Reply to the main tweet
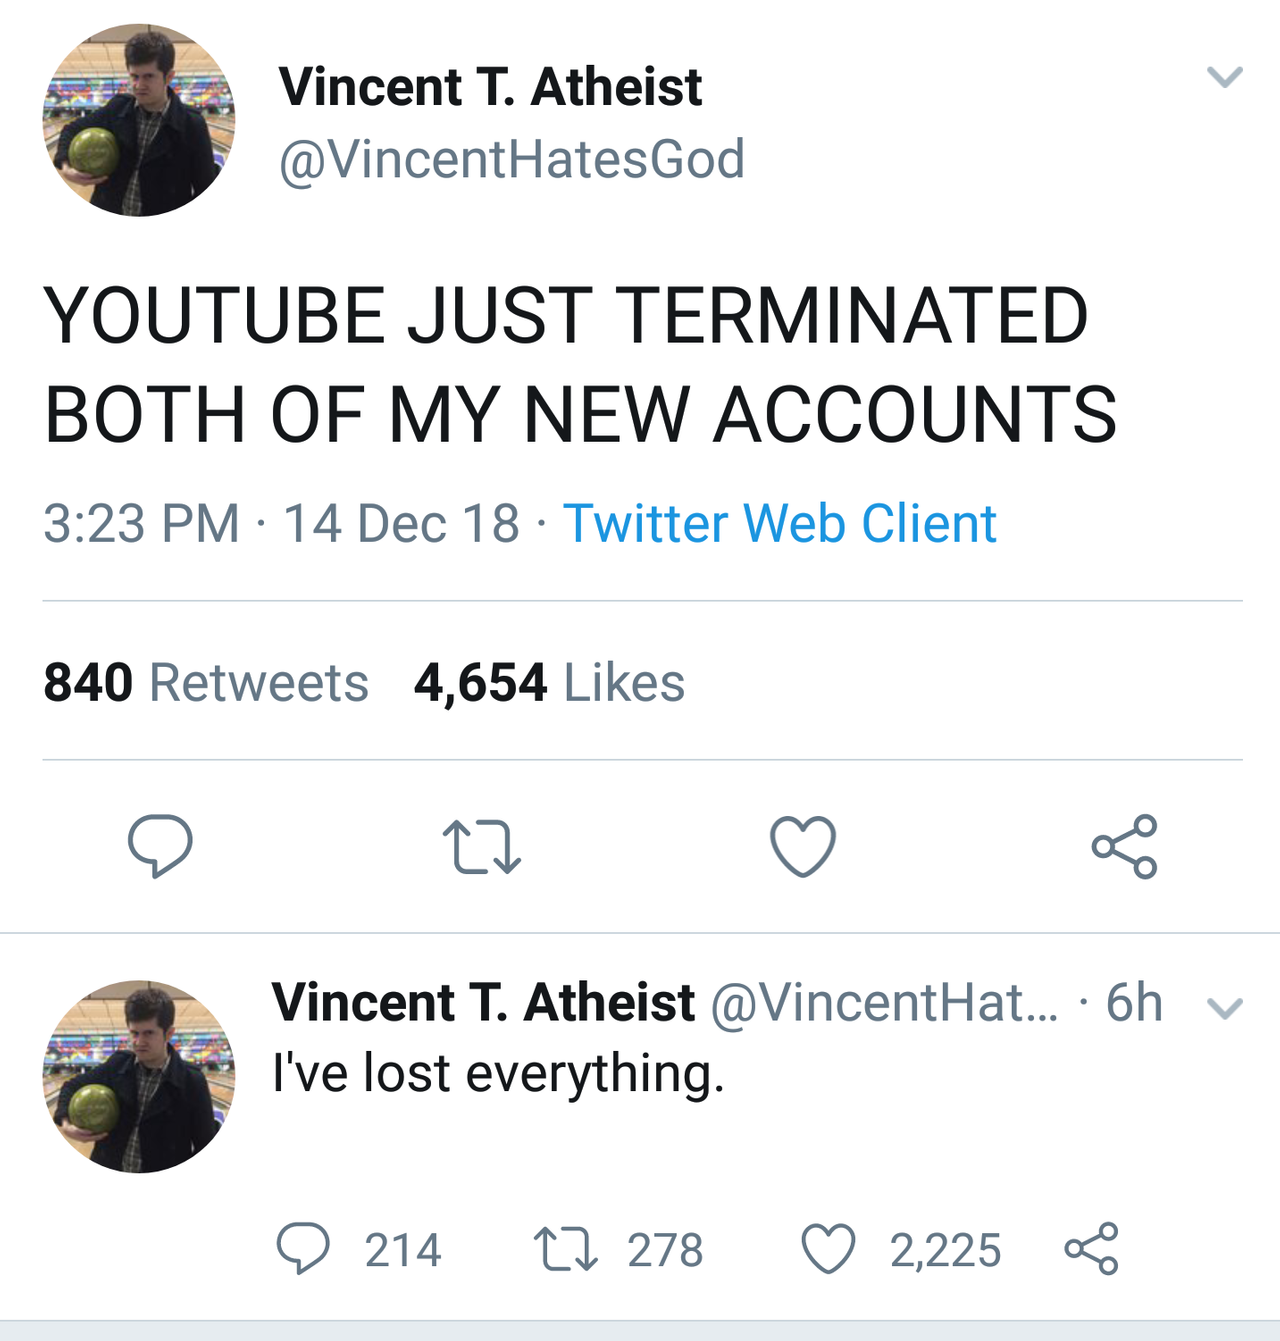The image size is (1280, 1341). pyautogui.click(x=160, y=846)
